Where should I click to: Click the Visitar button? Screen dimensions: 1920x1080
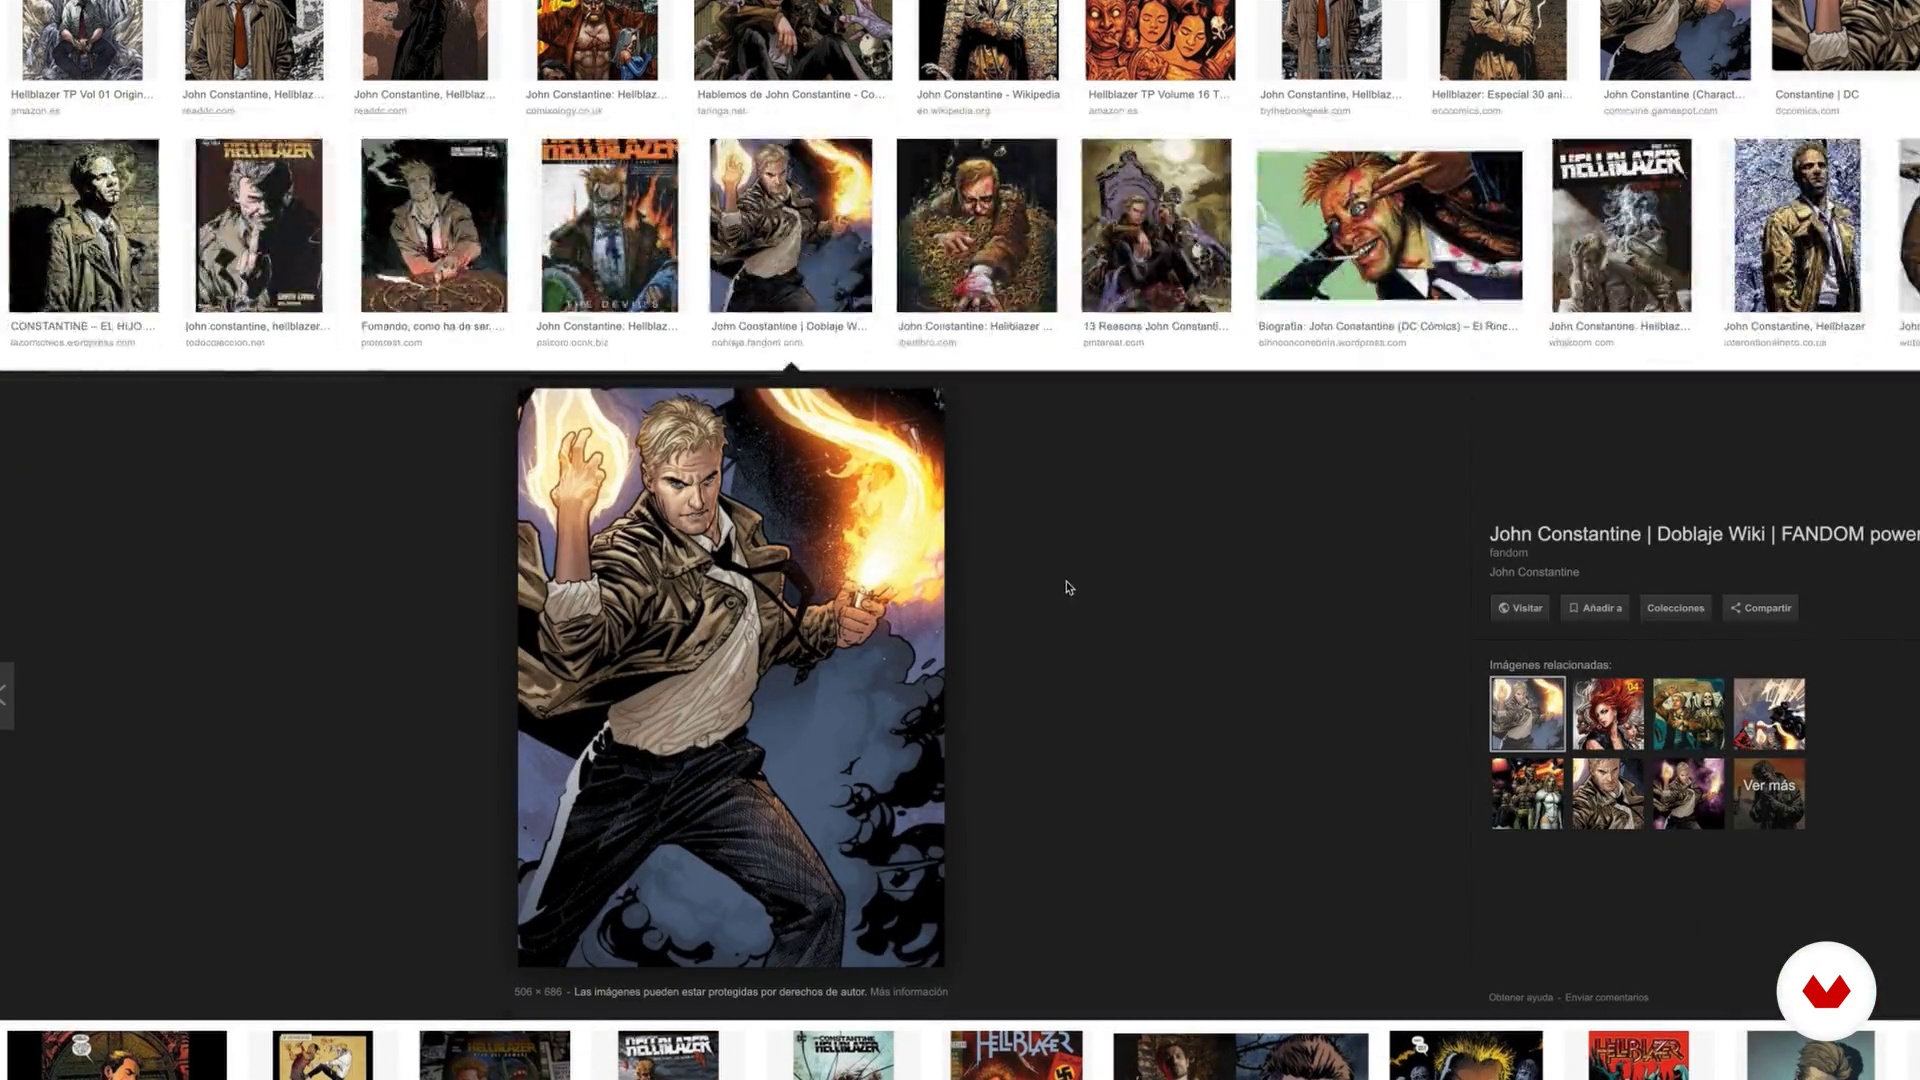pos(1520,608)
